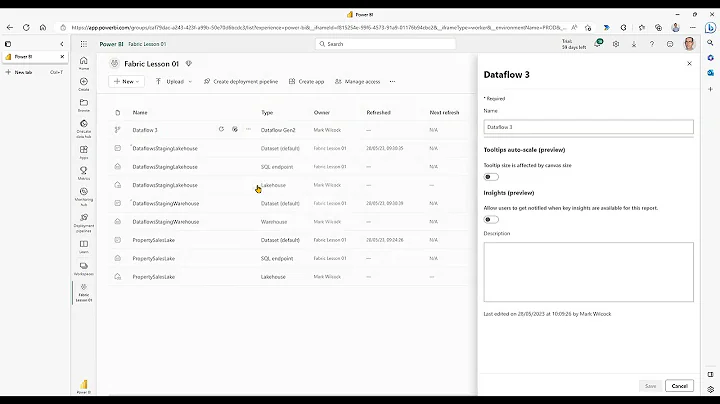Viewport: 720px width, 404px height.
Task: Click the Dataflow 3 Name input field
Action: (588, 127)
